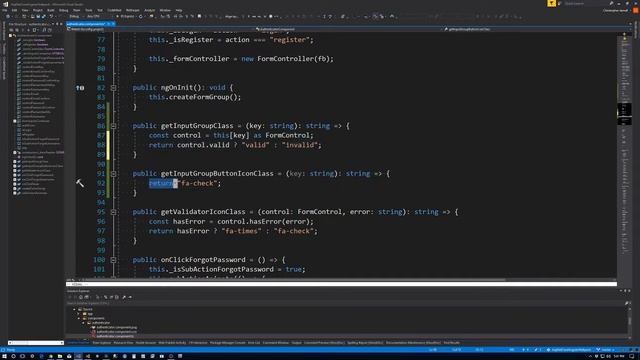Collapse getInputGroupClass block at line 86
This screenshot has width=640, height=360.
[x=113, y=126]
